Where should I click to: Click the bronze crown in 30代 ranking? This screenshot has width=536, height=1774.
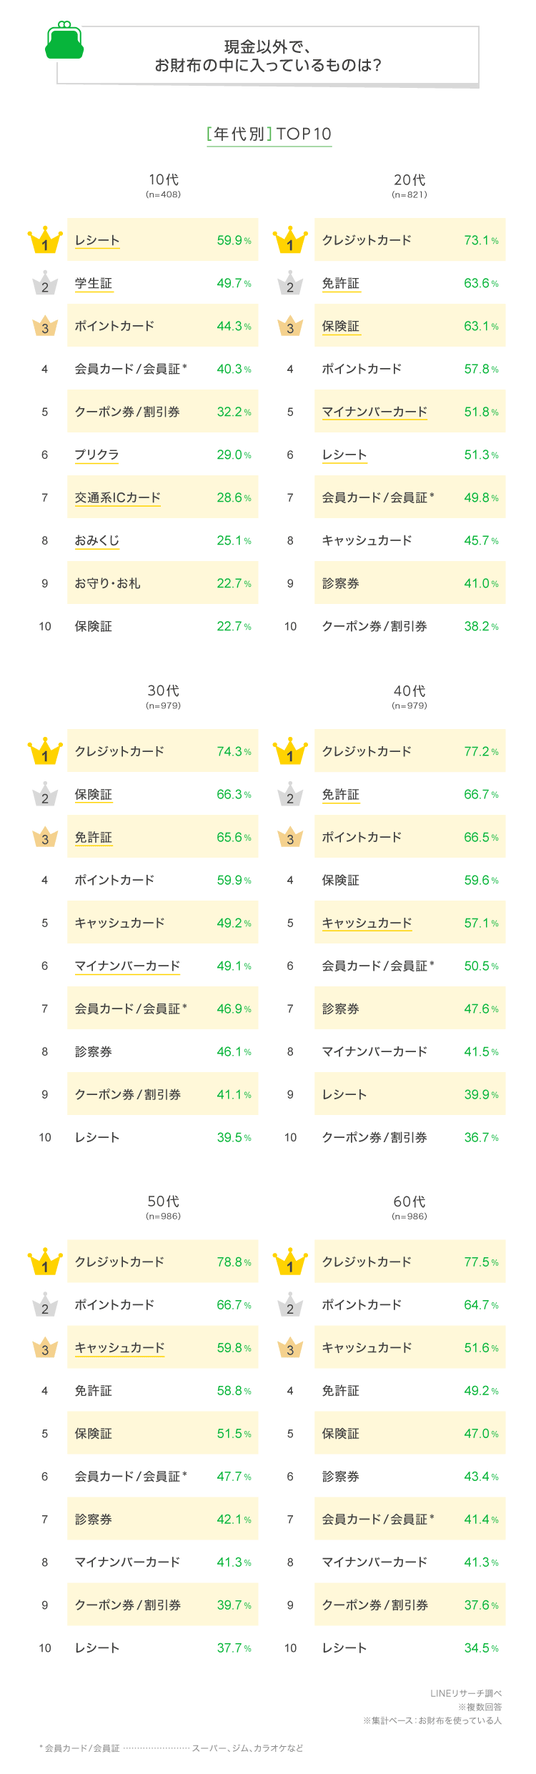tap(45, 837)
